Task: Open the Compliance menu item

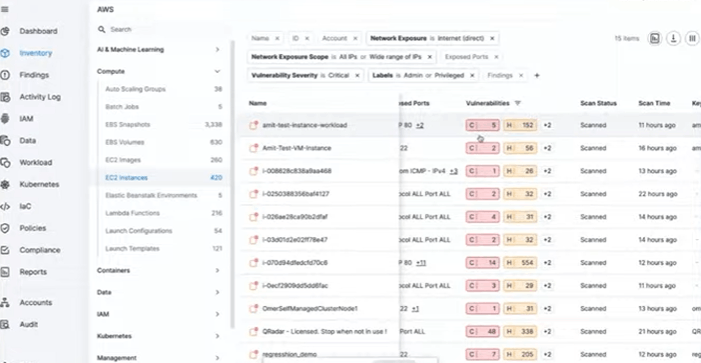Action: click(x=40, y=250)
